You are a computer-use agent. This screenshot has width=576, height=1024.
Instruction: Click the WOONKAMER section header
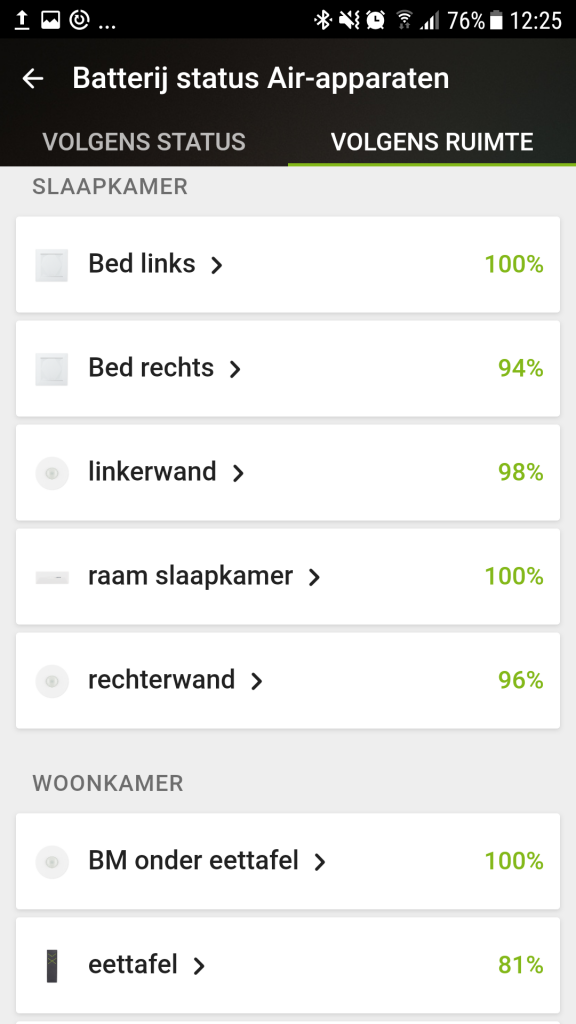tap(106, 784)
